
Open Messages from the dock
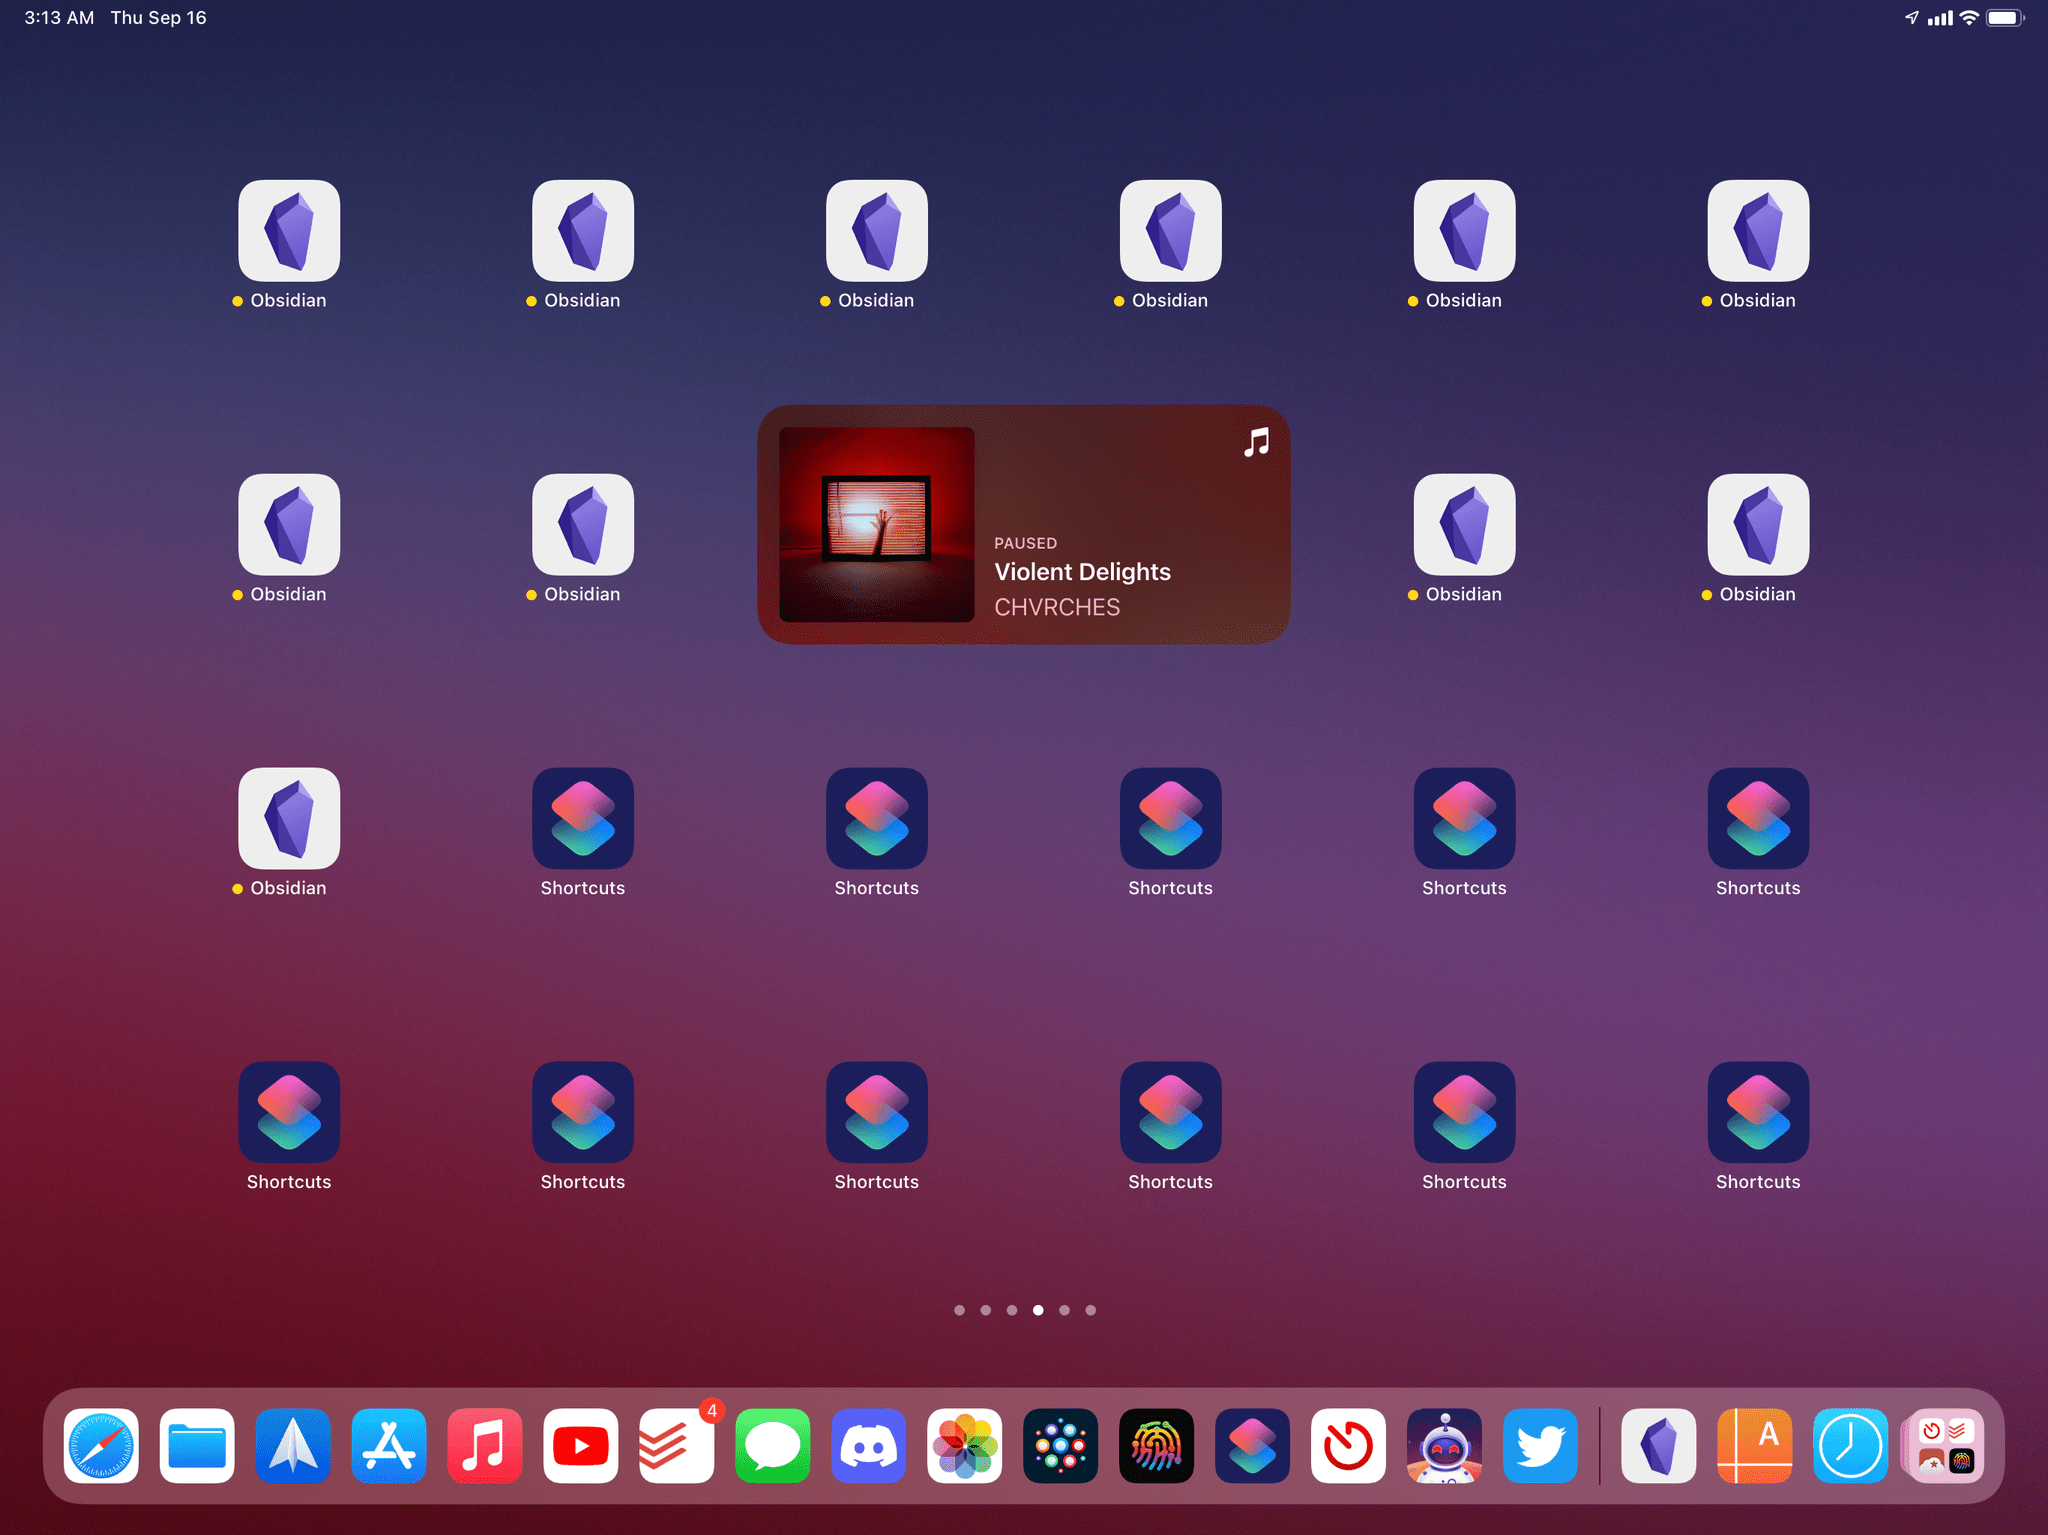773,1445
